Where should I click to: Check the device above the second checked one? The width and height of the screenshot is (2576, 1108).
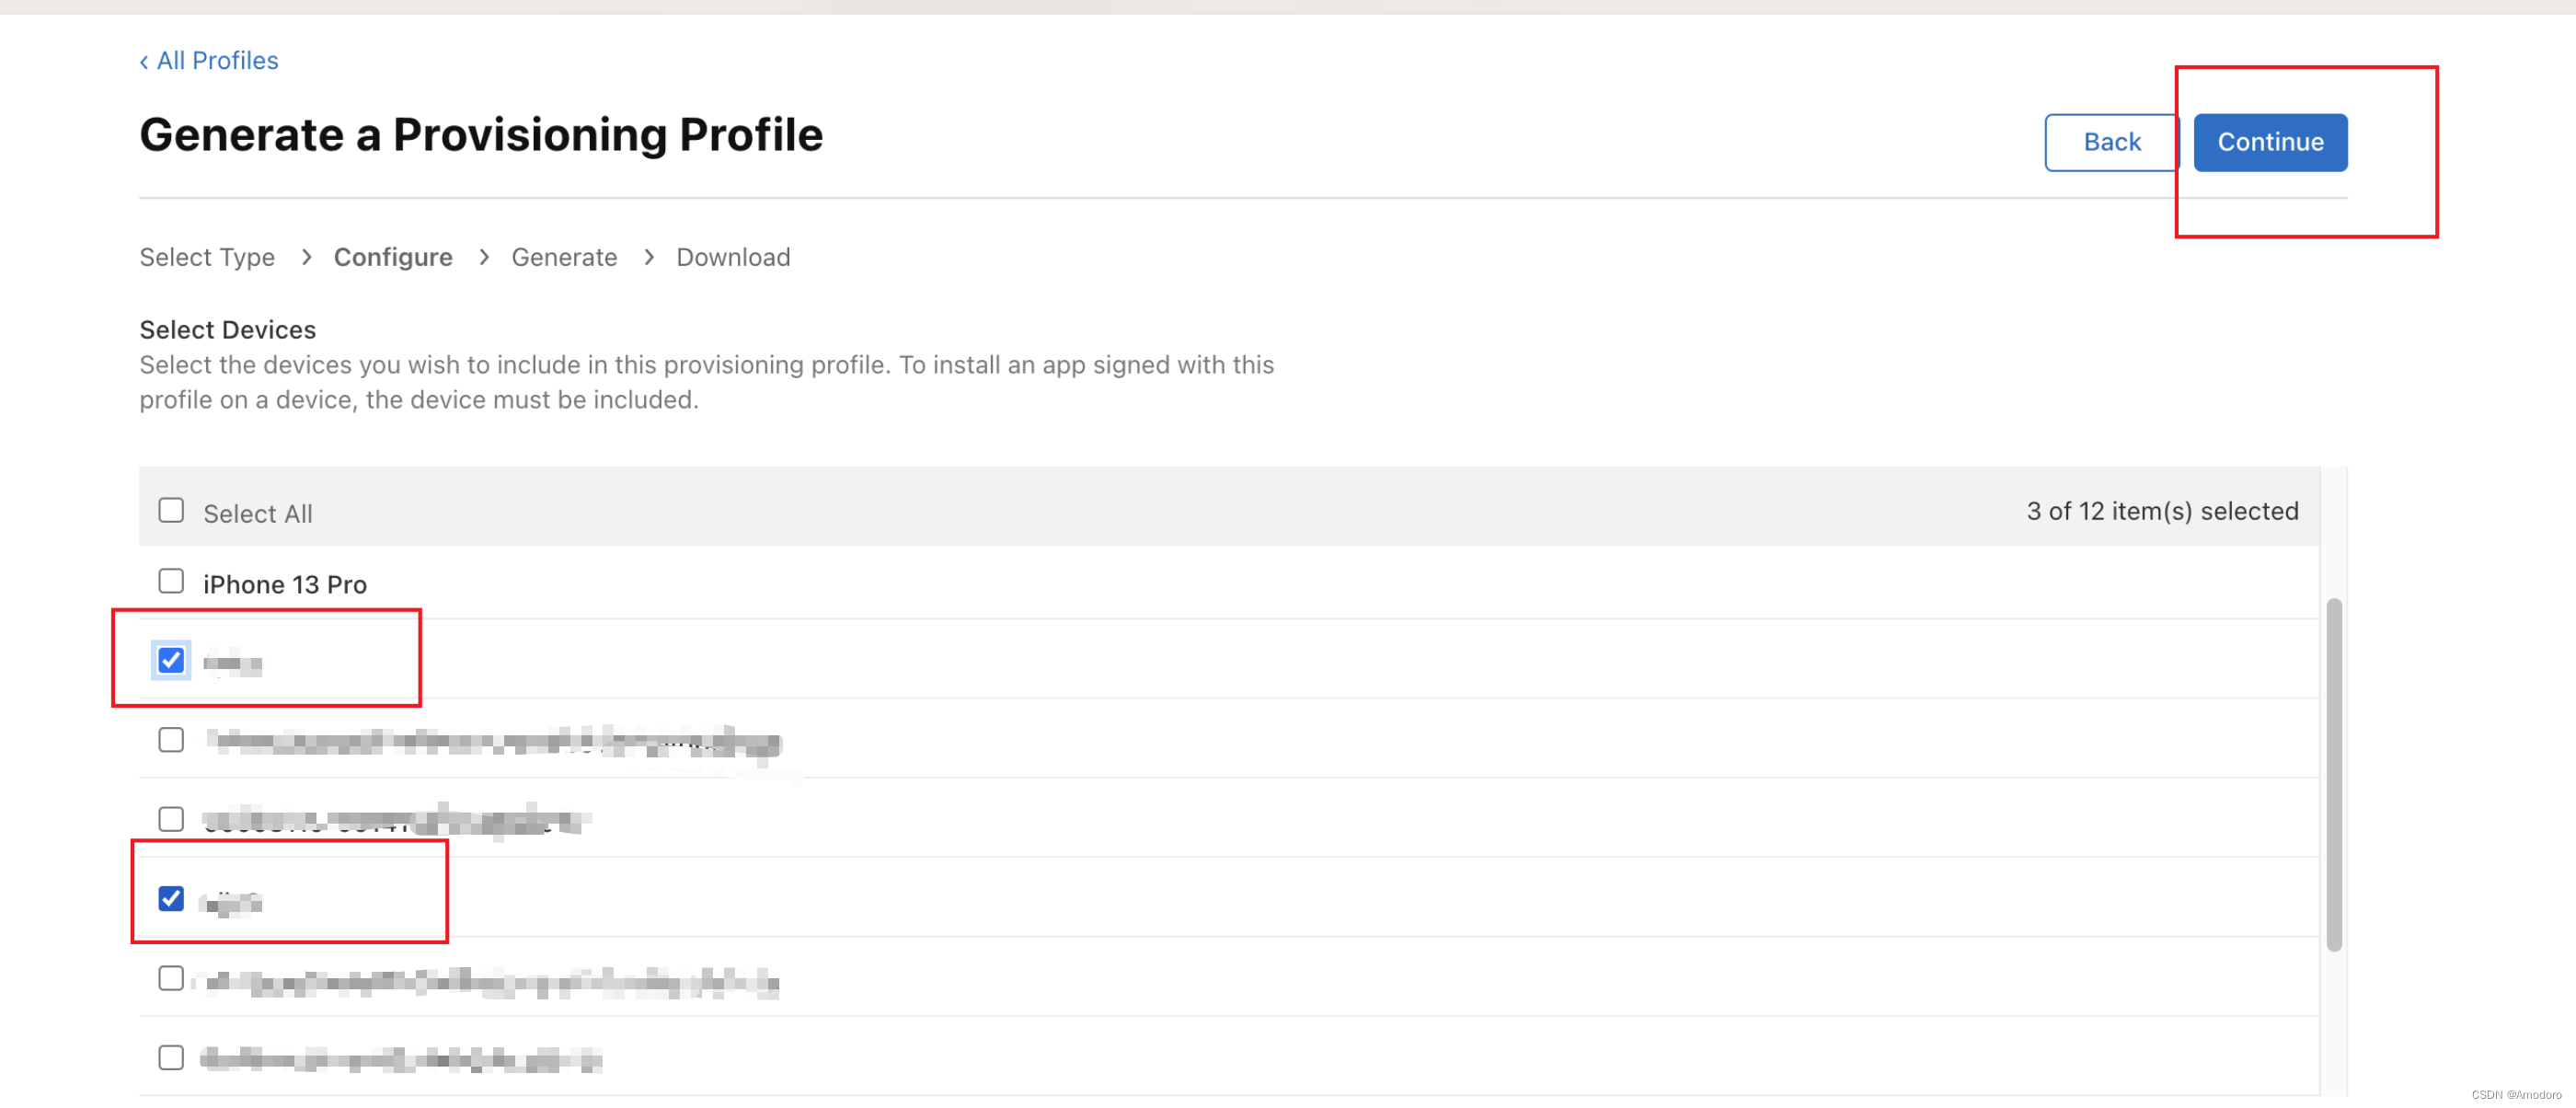[x=171, y=819]
